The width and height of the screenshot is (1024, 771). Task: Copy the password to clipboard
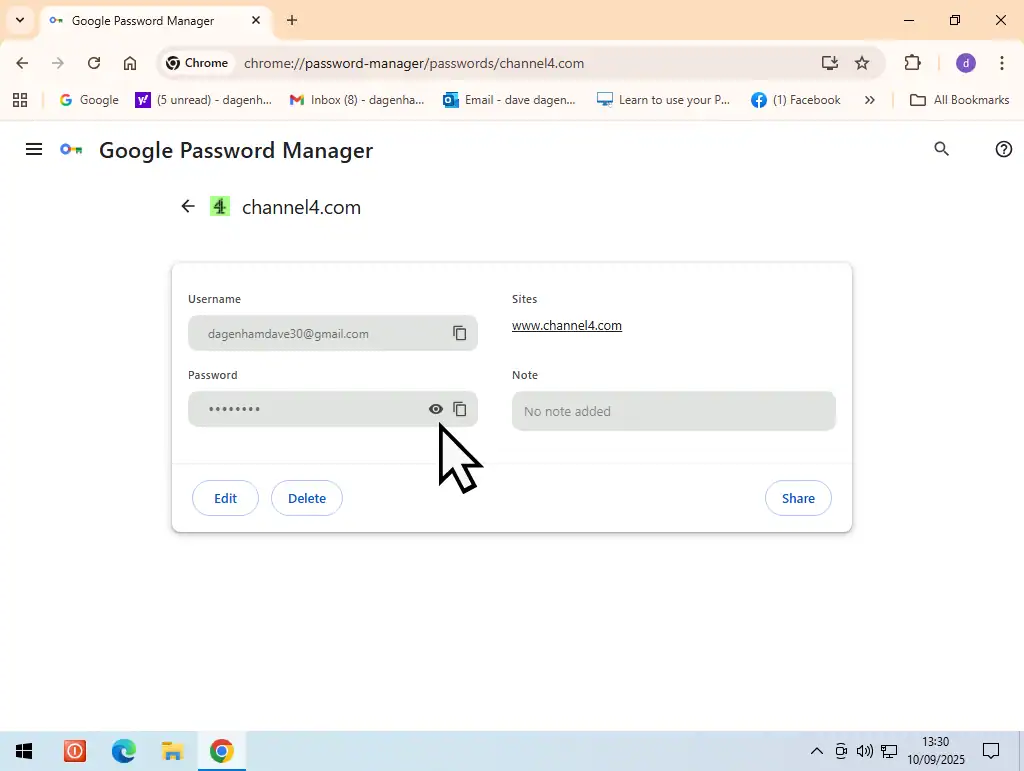pos(460,409)
